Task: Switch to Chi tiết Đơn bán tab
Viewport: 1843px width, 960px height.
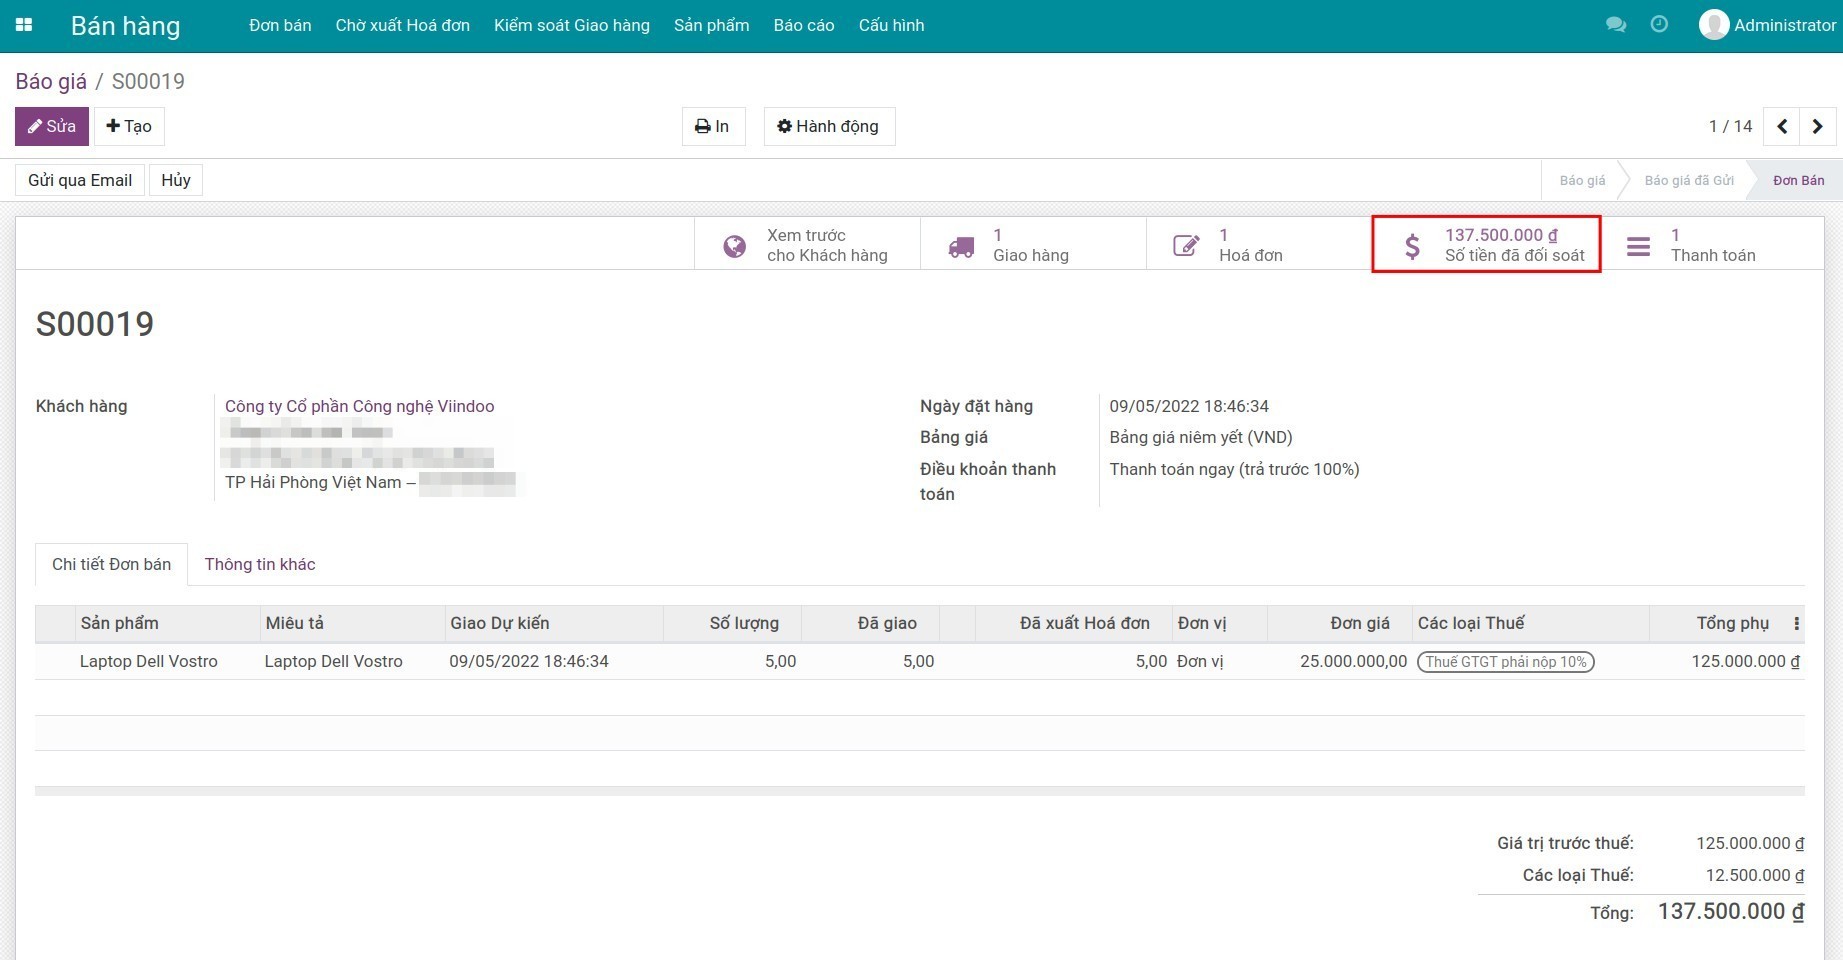Action: click(111, 564)
